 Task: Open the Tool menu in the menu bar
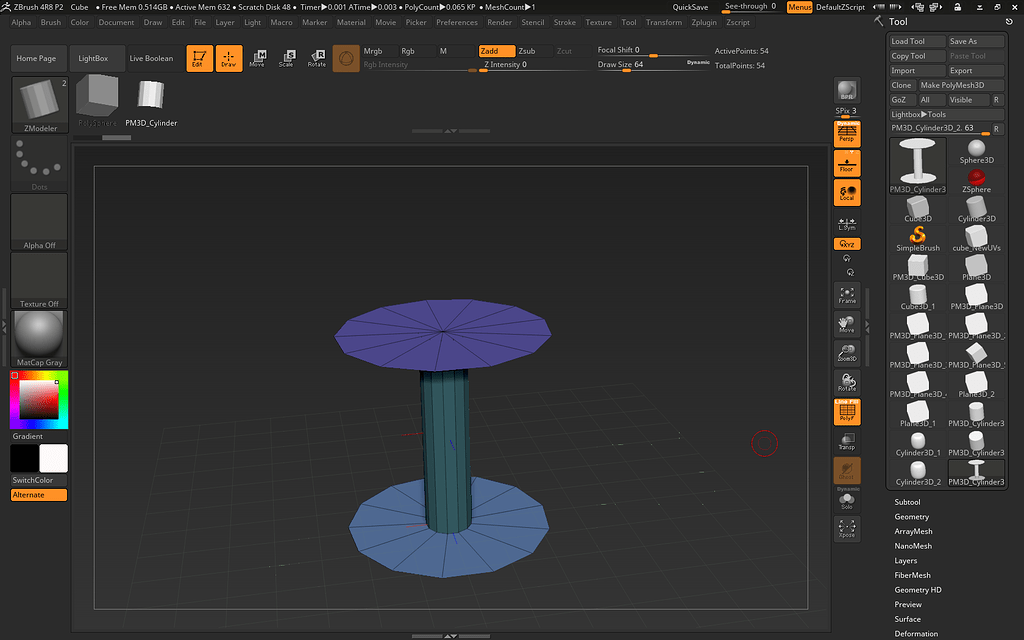click(629, 22)
